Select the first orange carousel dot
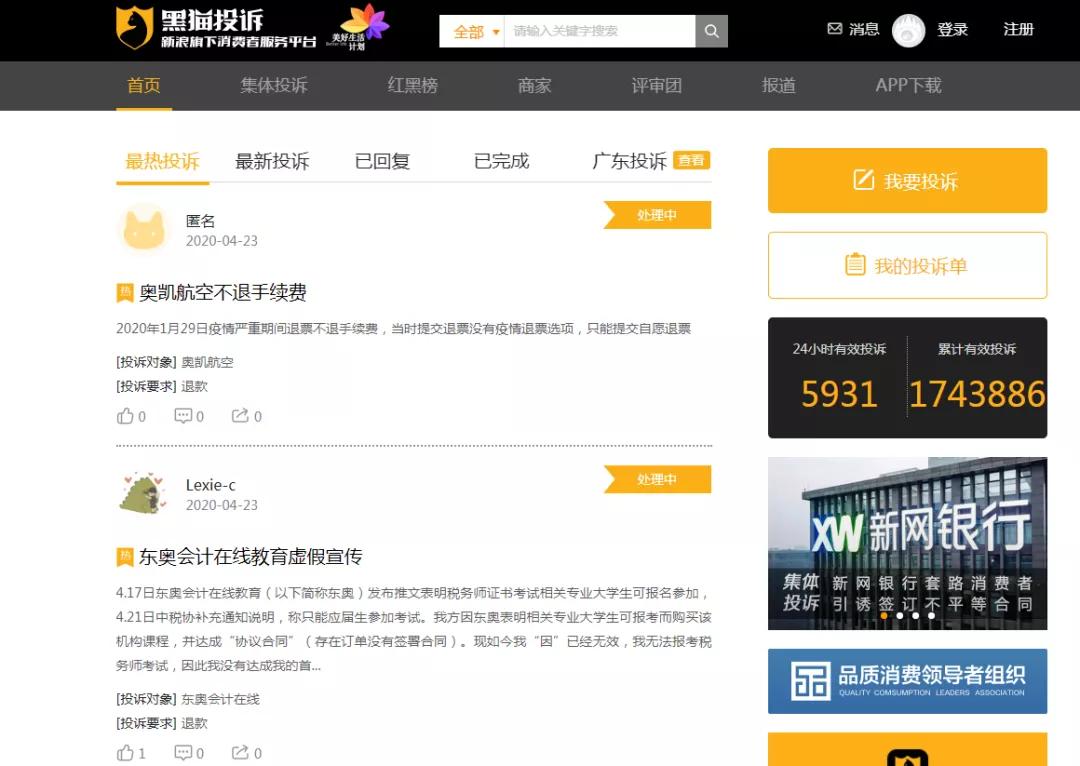The width and height of the screenshot is (1080, 766). [884, 616]
